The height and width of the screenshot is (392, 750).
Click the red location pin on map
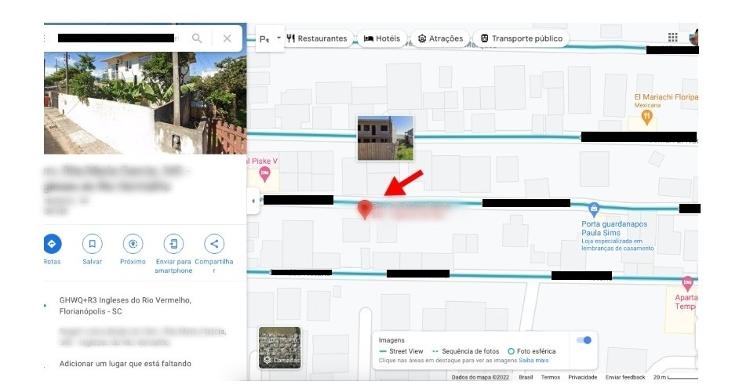coord(365,209)
